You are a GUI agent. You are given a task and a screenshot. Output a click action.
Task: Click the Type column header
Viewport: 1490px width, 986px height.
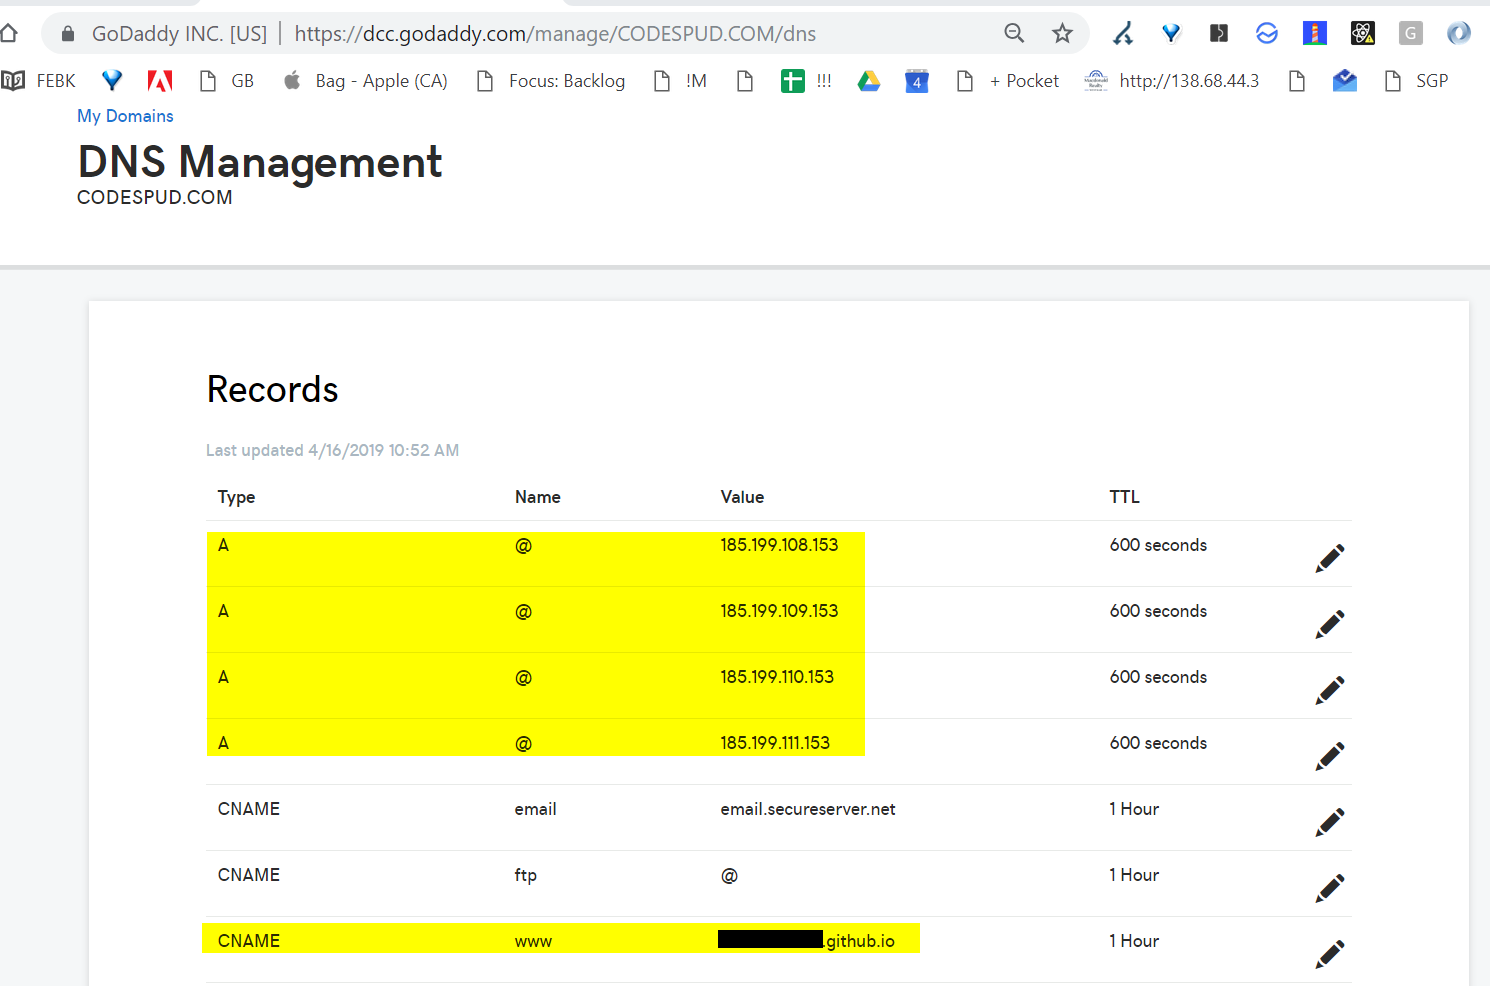click(237, 497)
